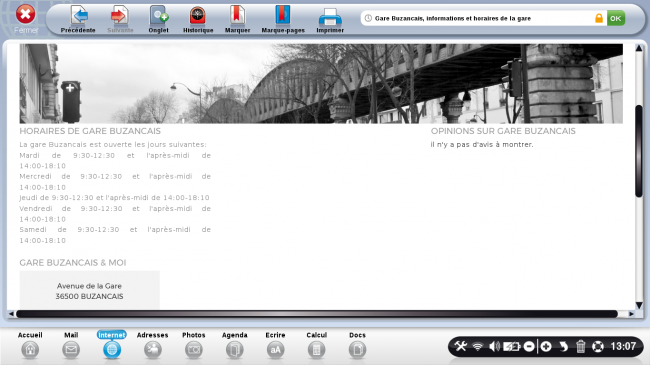Print the page with Imprimer

tap(330, 19)
